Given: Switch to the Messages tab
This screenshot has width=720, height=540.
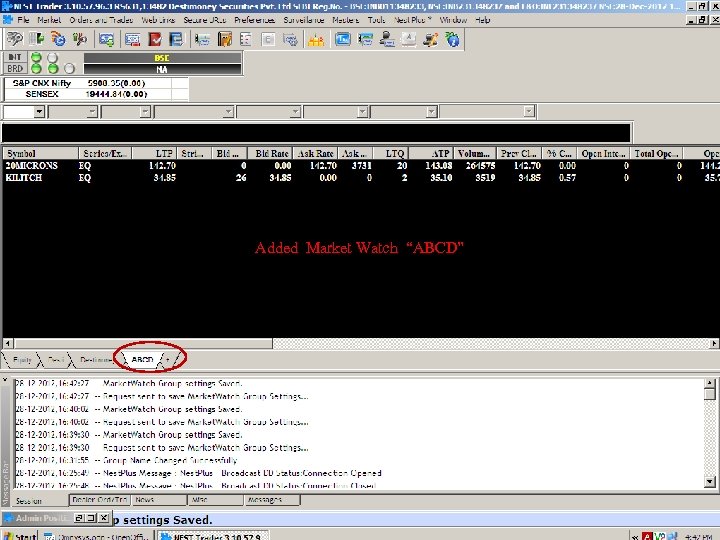Looking at the screenshot, I should pos(272,500).
